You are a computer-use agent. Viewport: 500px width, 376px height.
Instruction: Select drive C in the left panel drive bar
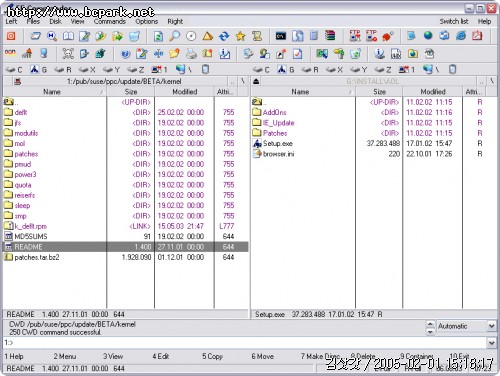tap(14, 70)
